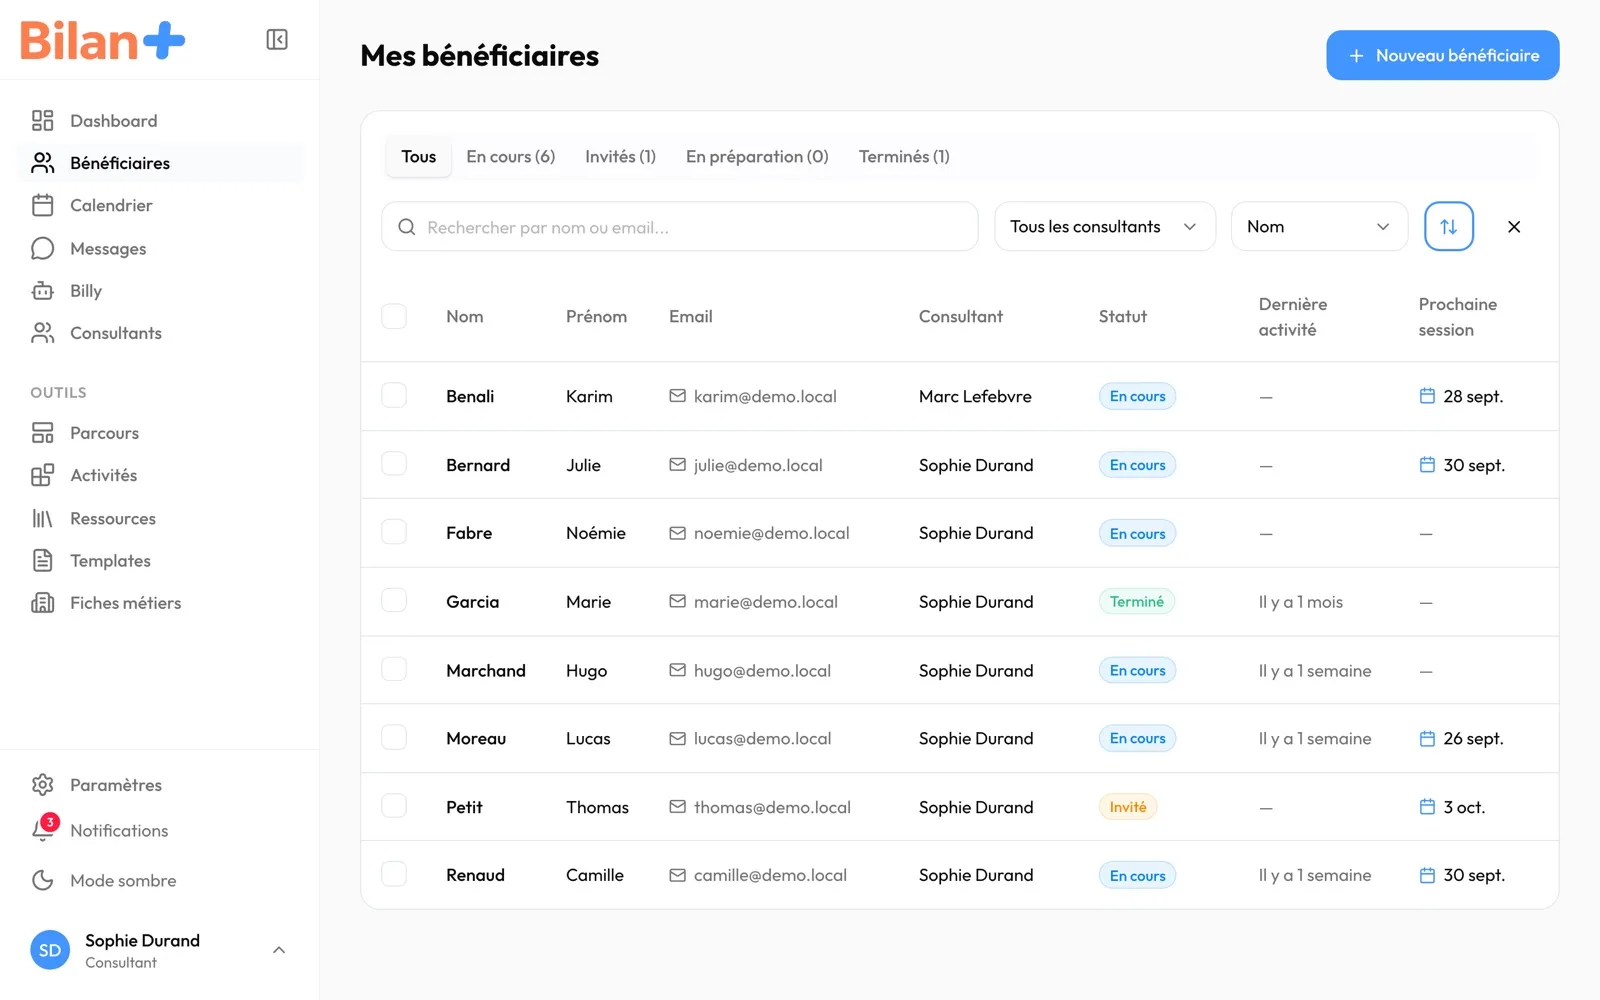The height and width of the screenshot is (1000, 1600).
Task: Select the Garcia Marie row checkbox
Action: point(394,601)
